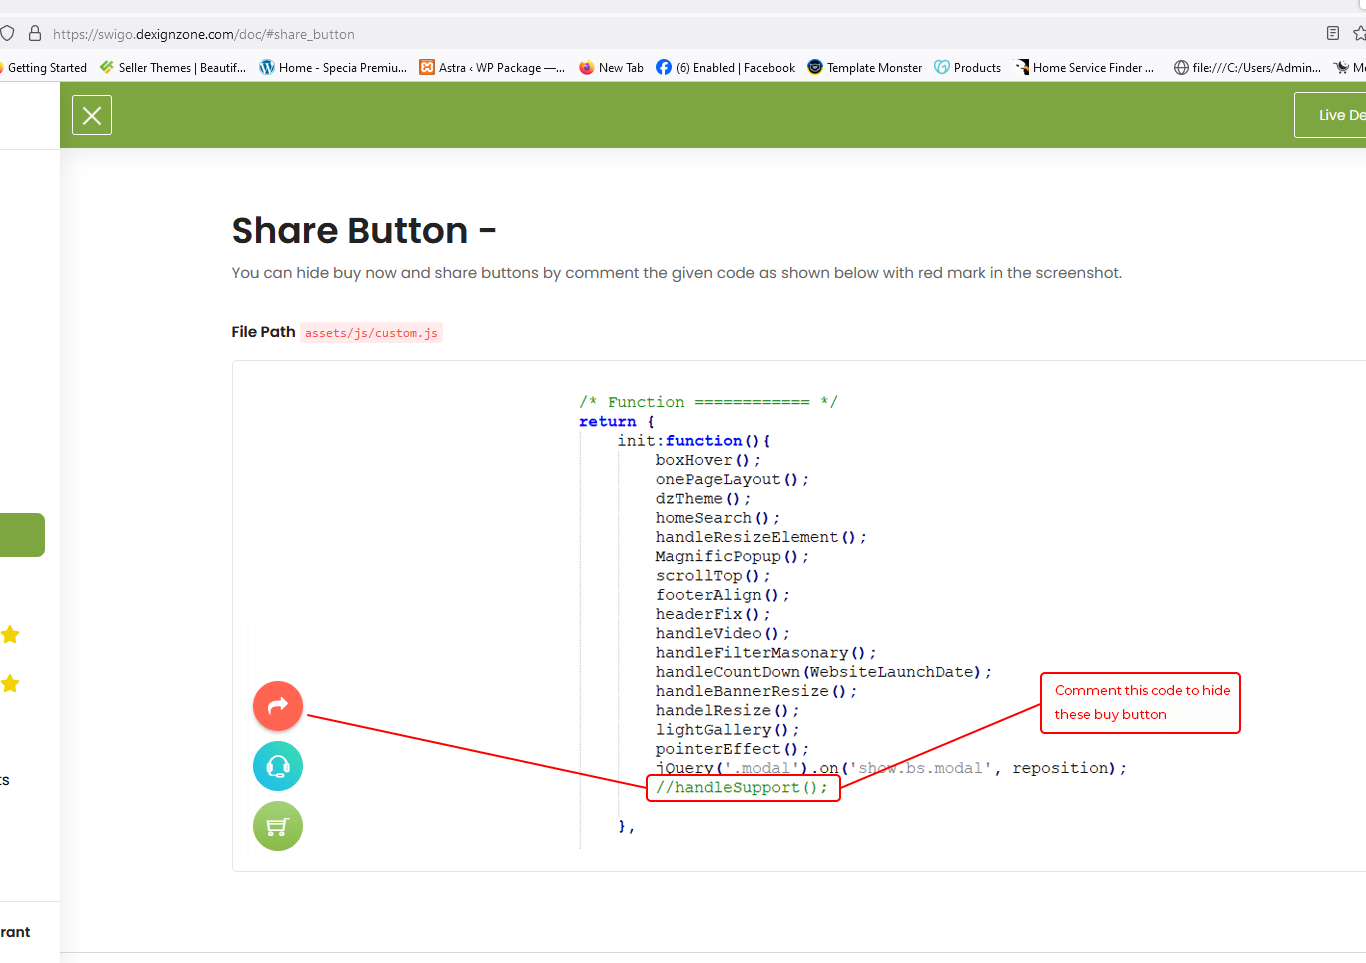Open the Live Demo button
Viewport: 1366px width, 963px height.
(x=1331, y=115)
